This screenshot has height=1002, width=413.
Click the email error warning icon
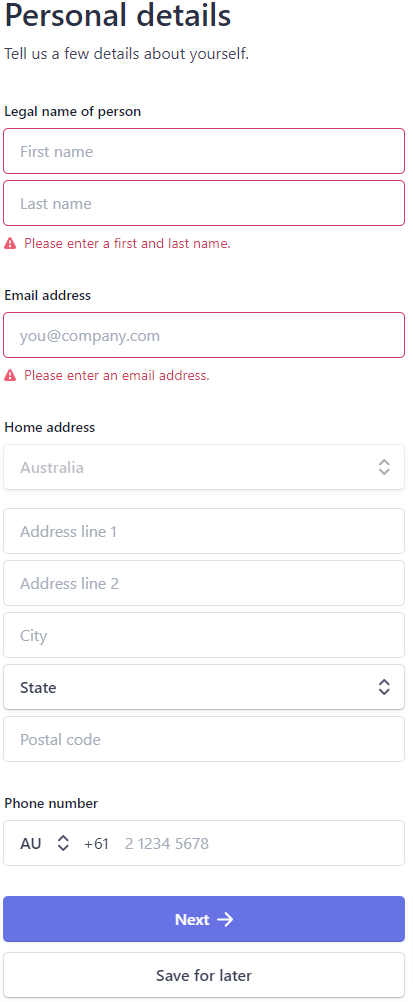click(x=10, y=376)
